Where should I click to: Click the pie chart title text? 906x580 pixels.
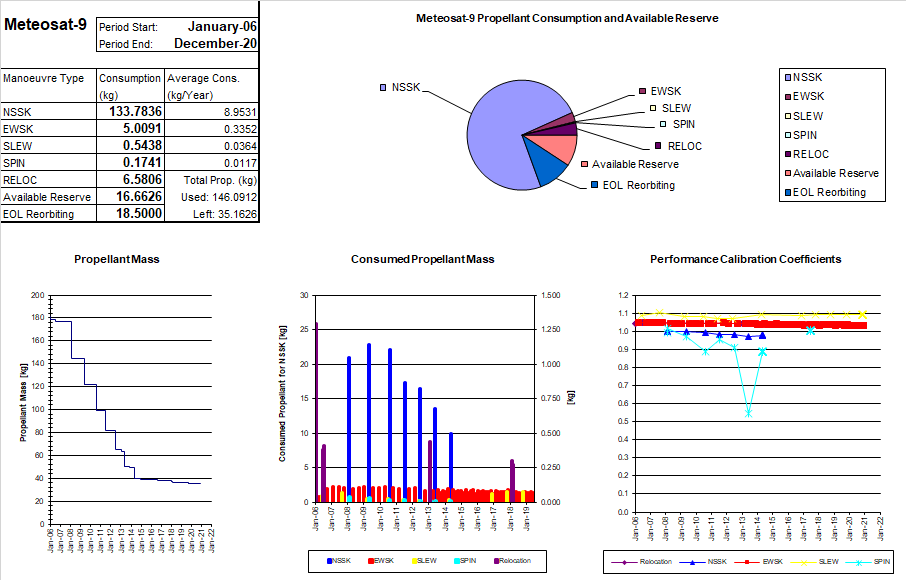click(x=567, y=18)
